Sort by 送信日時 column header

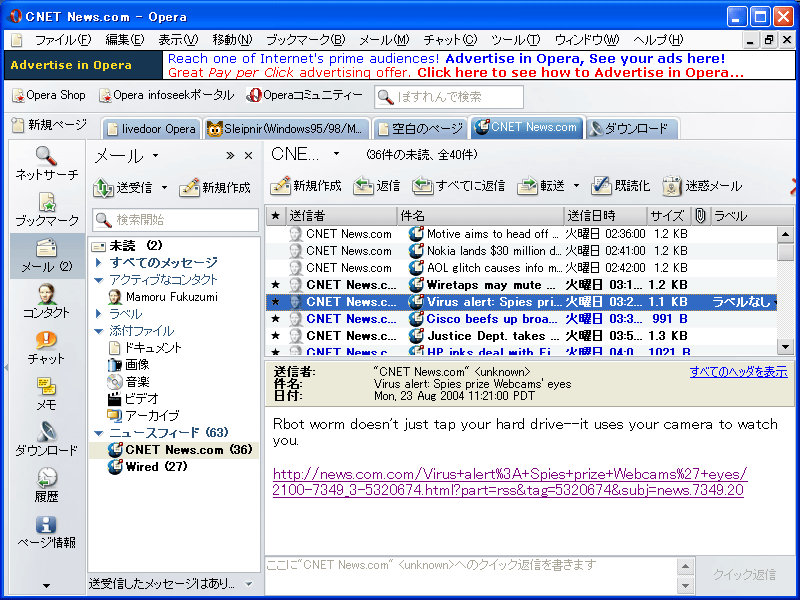pos(605,216)
